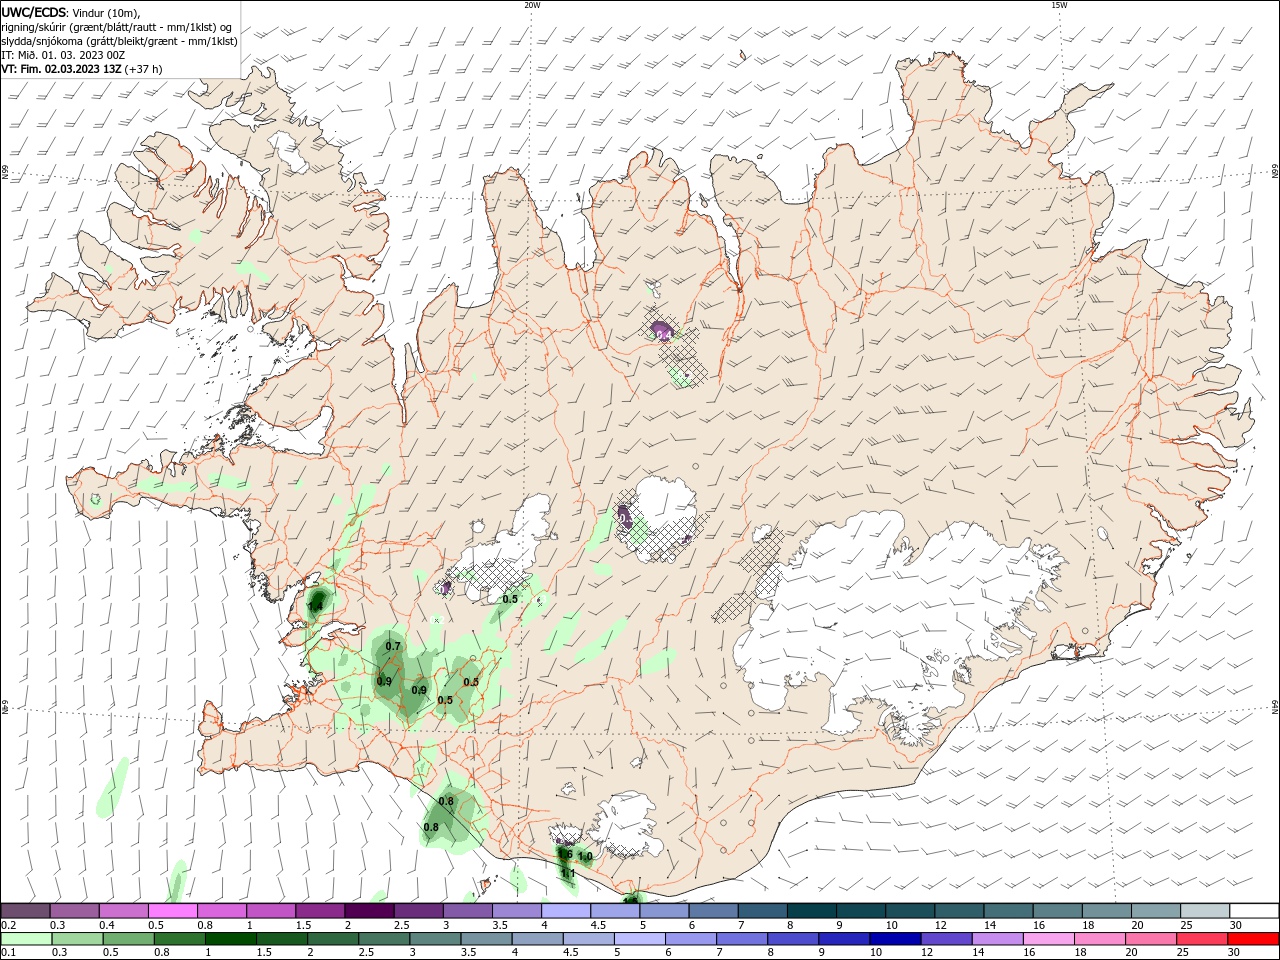This screenshot has height=960, width=1280.
Task: Click the 'slydda/snjókoma' legend description line
Action: click(119, 41)
